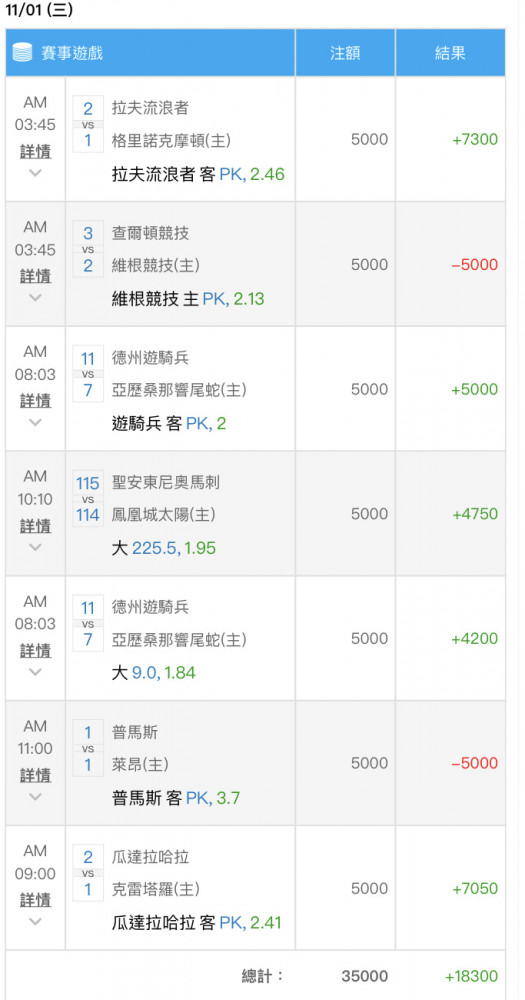
Task: Click the 1 vs 1 score box for 普馬斯
Action: (88, 747)
